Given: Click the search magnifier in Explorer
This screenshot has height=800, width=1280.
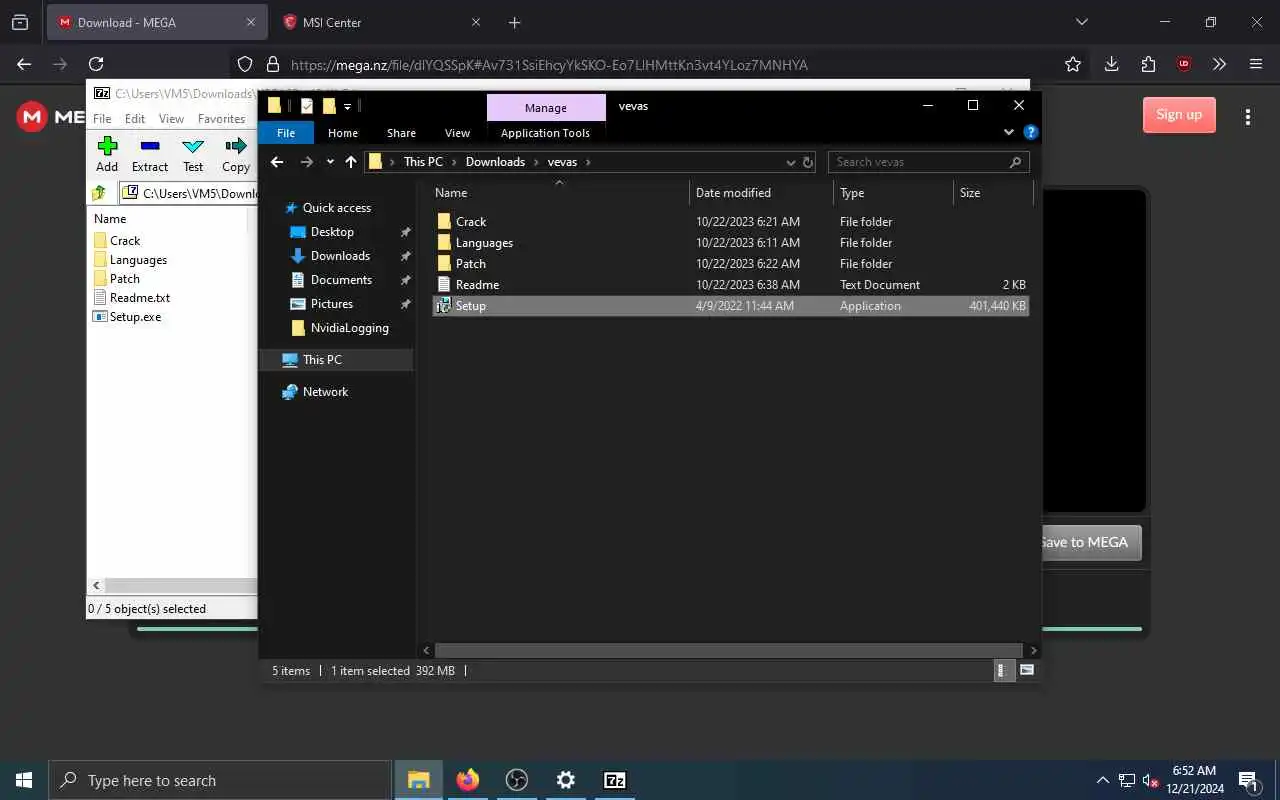Looking at the screenshot, I should click(x=1015, y=162).
